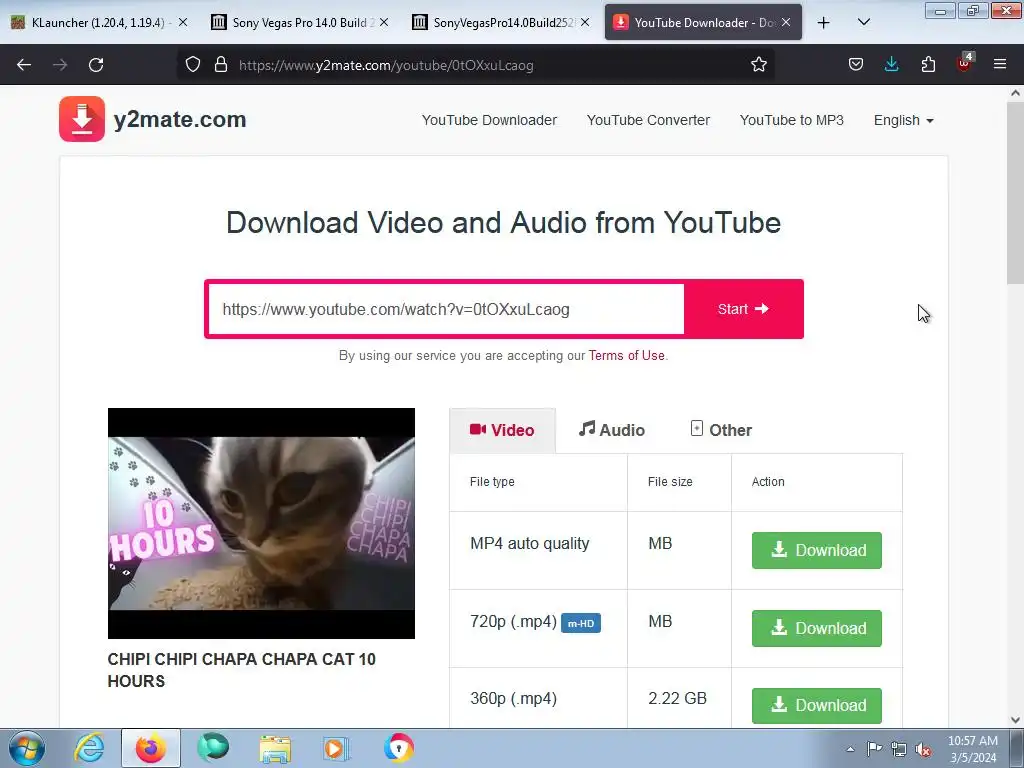Close the KLauncher tab
Screen dimensions: 1024x768
(183, 22)
